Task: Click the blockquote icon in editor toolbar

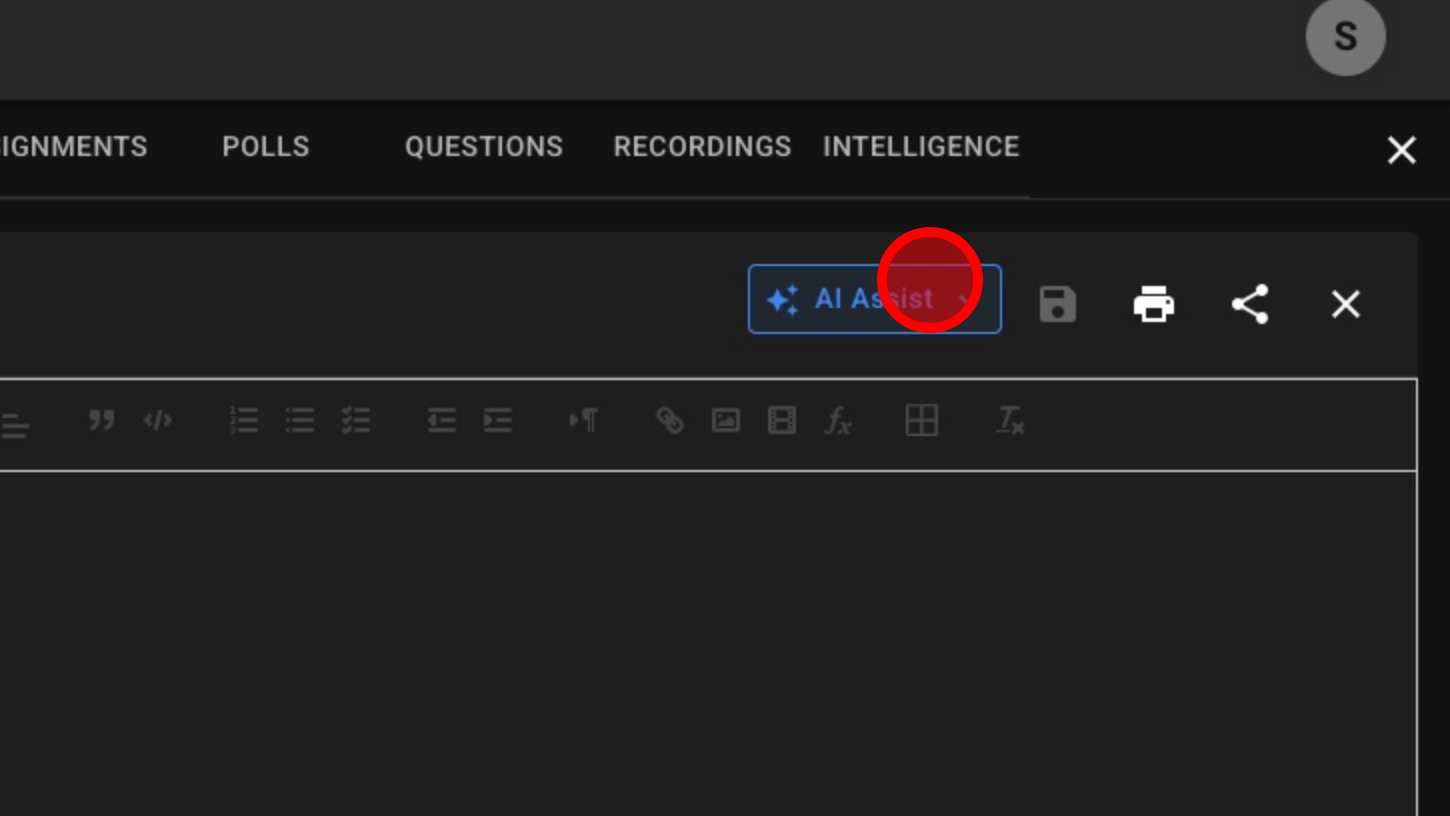Action: click(101, 421)
